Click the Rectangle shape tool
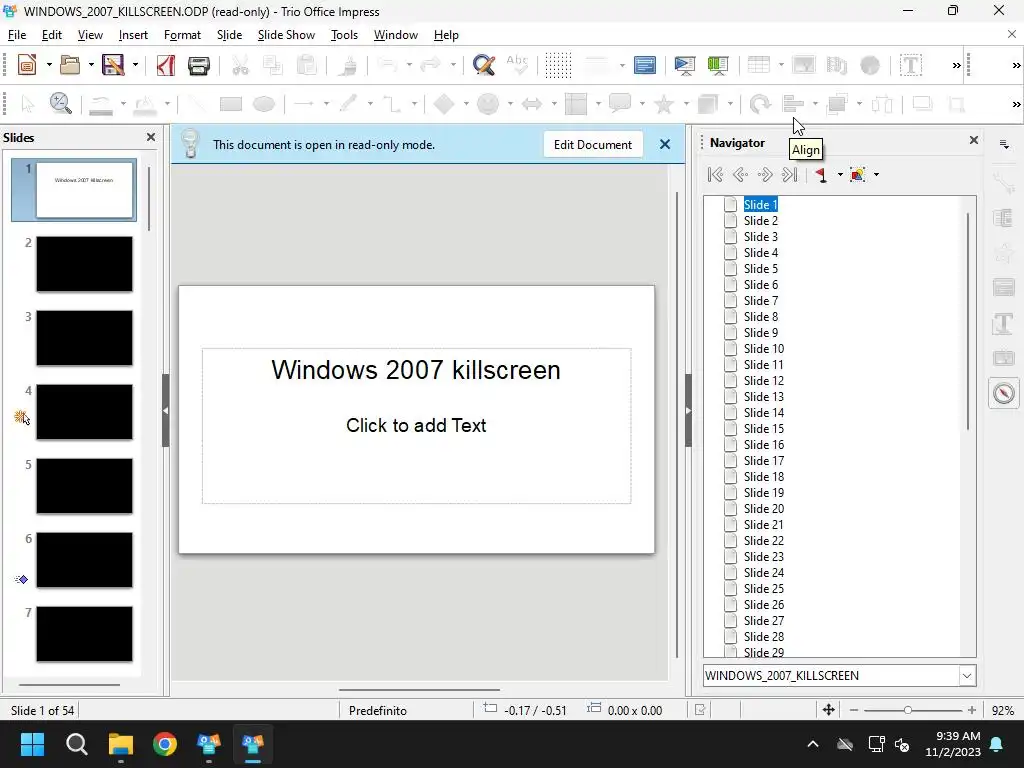This screenshot has height=768, width=1024. 231,104
